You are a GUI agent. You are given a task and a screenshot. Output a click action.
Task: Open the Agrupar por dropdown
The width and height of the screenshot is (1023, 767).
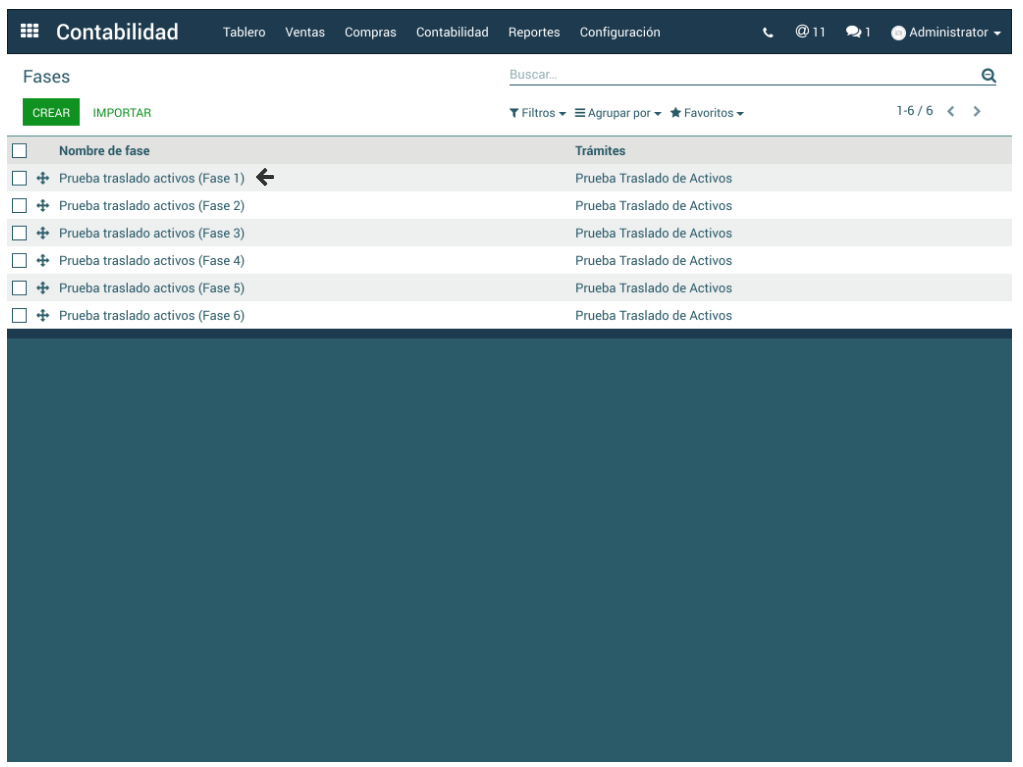click(618, 113)
